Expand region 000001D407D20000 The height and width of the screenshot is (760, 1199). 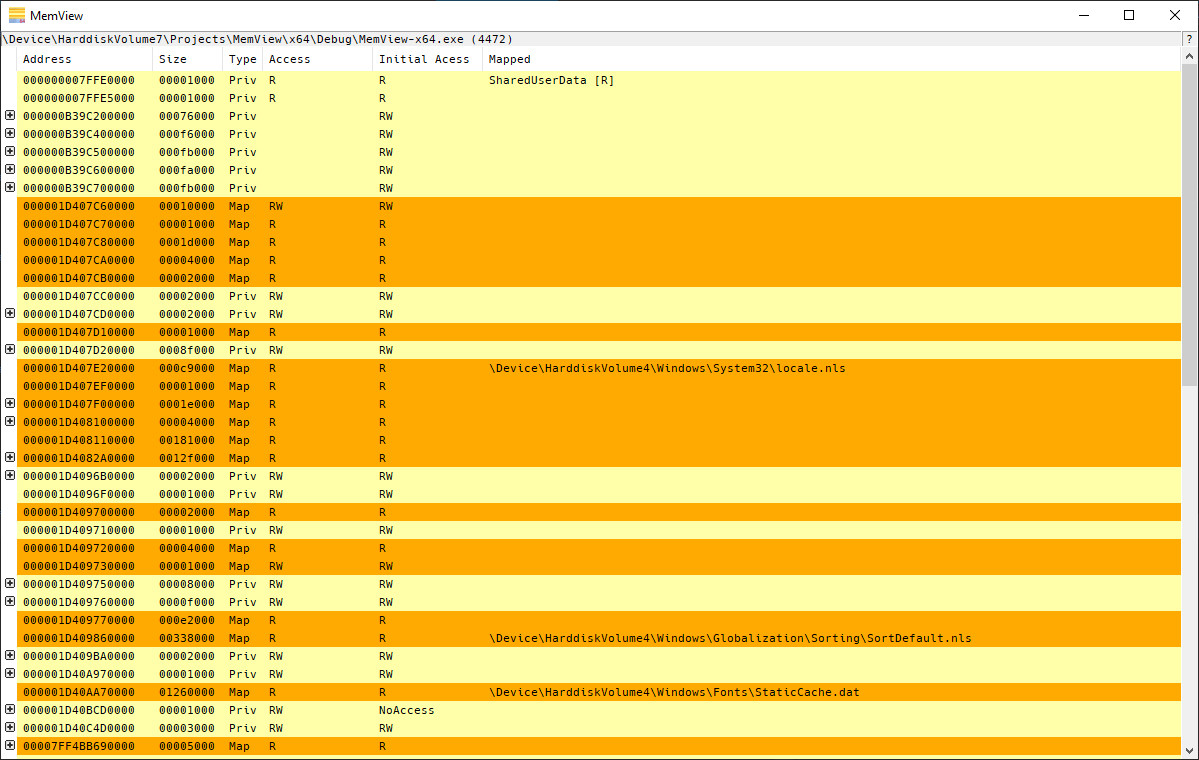point(10,349)
